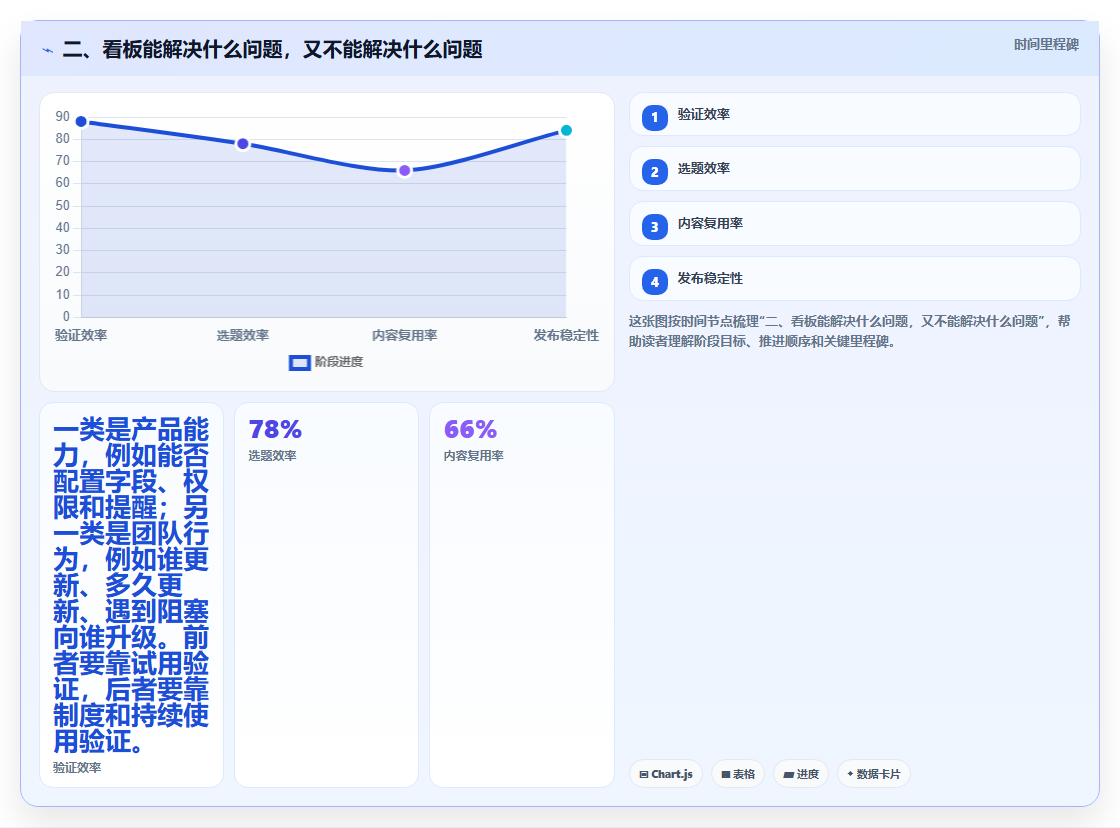Image resolution: width=1120 pixels, height=828 pixels.
Task: Click the 66% value in 内容复用率 card
Action: tap(470, 429)
